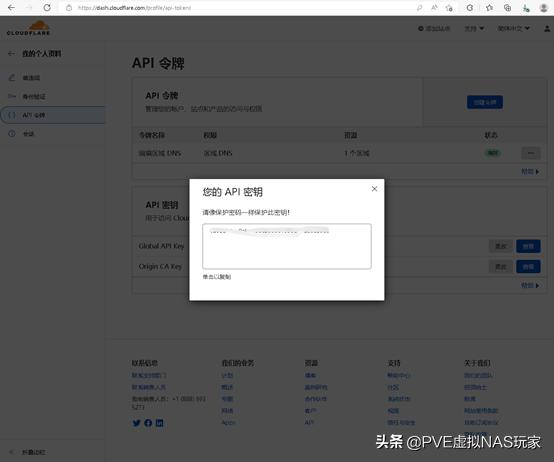Open the browser collections icon
The image size is (554, 462).
tap(507, 8)
